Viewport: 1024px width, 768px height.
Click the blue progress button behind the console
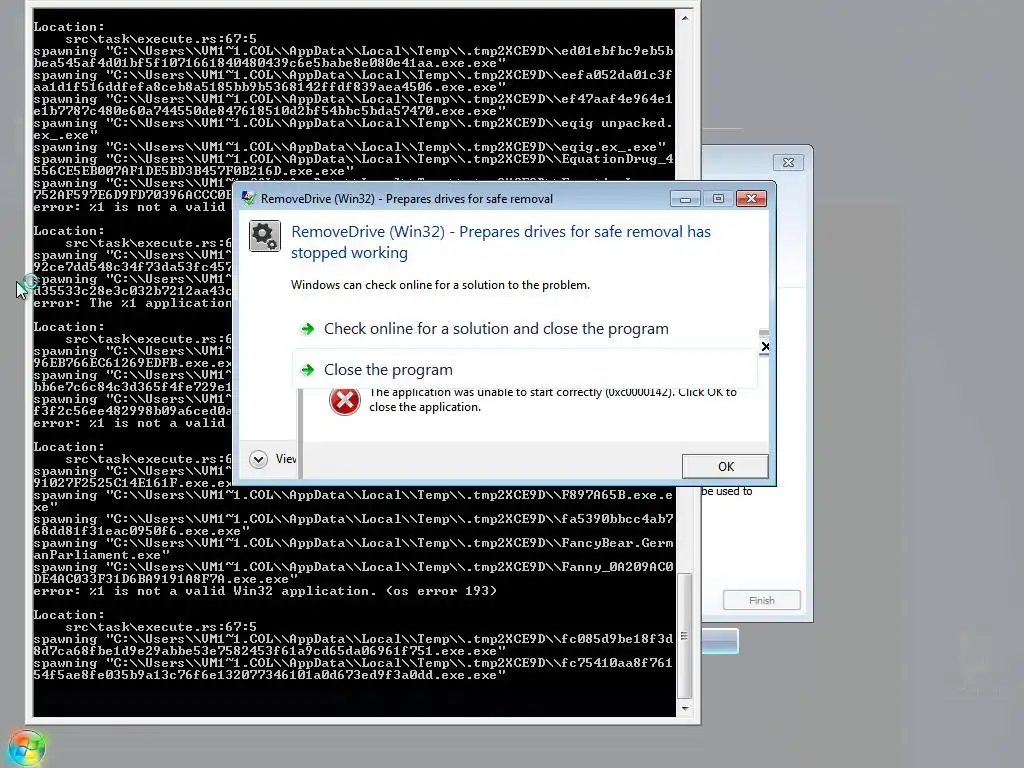click(x=720, y=641)
